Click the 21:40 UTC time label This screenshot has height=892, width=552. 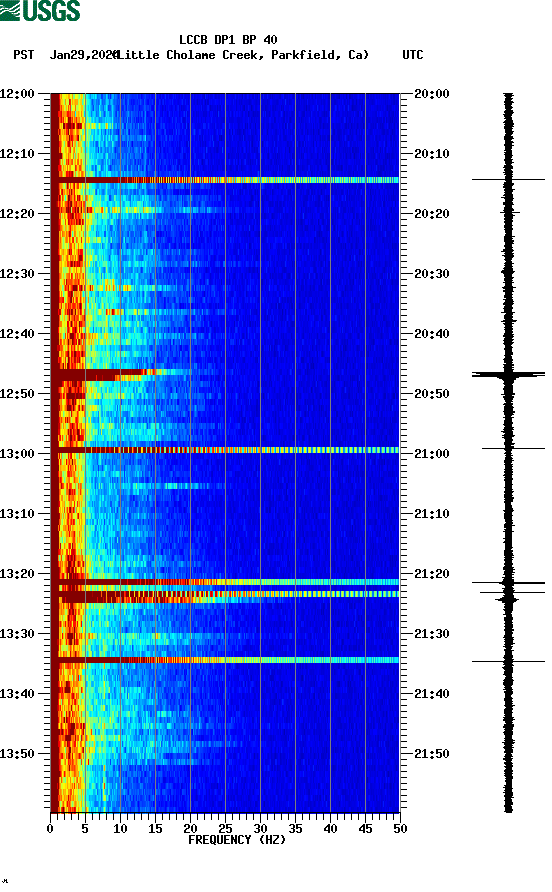point(432,694)
